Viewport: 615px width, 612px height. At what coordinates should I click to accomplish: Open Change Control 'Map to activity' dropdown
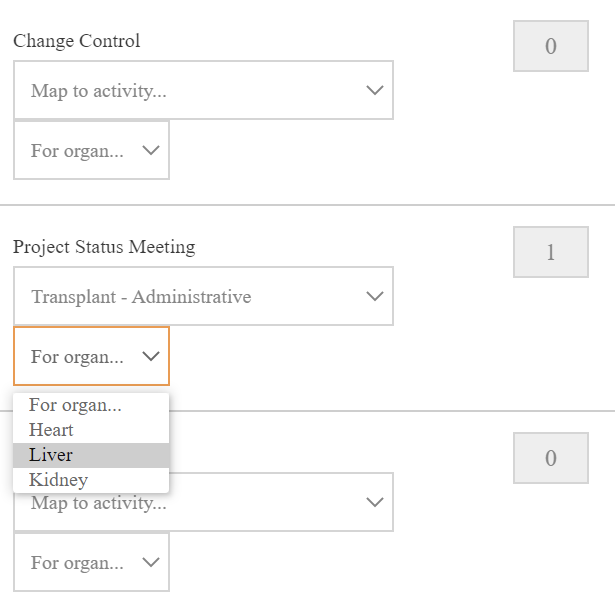[x=203, y=90]
